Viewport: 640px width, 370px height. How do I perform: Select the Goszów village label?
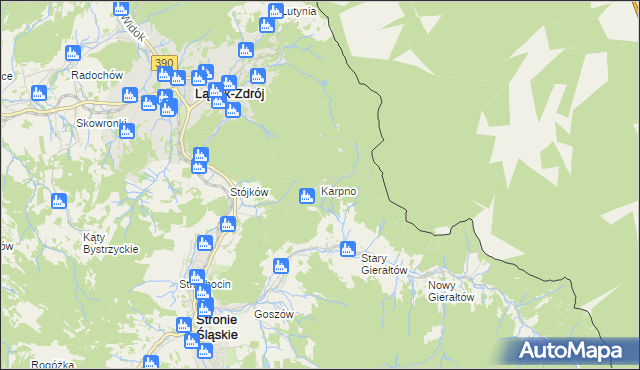[274, 314]
